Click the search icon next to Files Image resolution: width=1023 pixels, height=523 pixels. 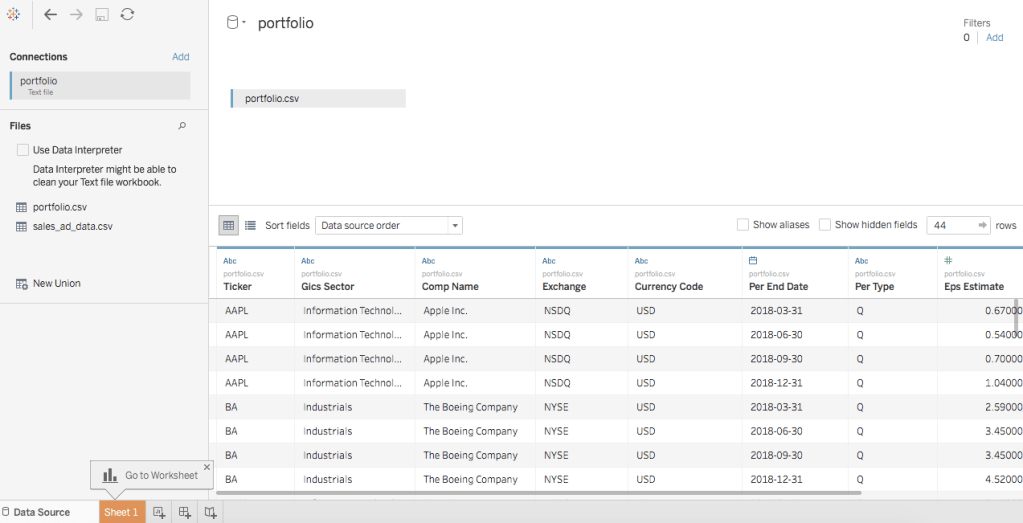[x=182, y=126]
